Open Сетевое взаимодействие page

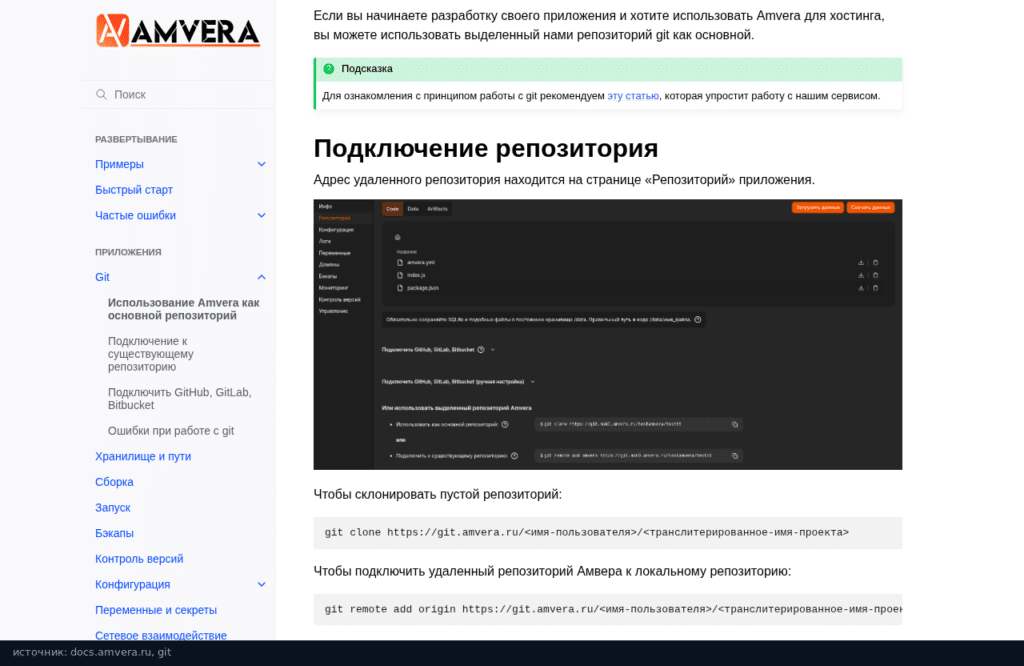click(161, 635)
